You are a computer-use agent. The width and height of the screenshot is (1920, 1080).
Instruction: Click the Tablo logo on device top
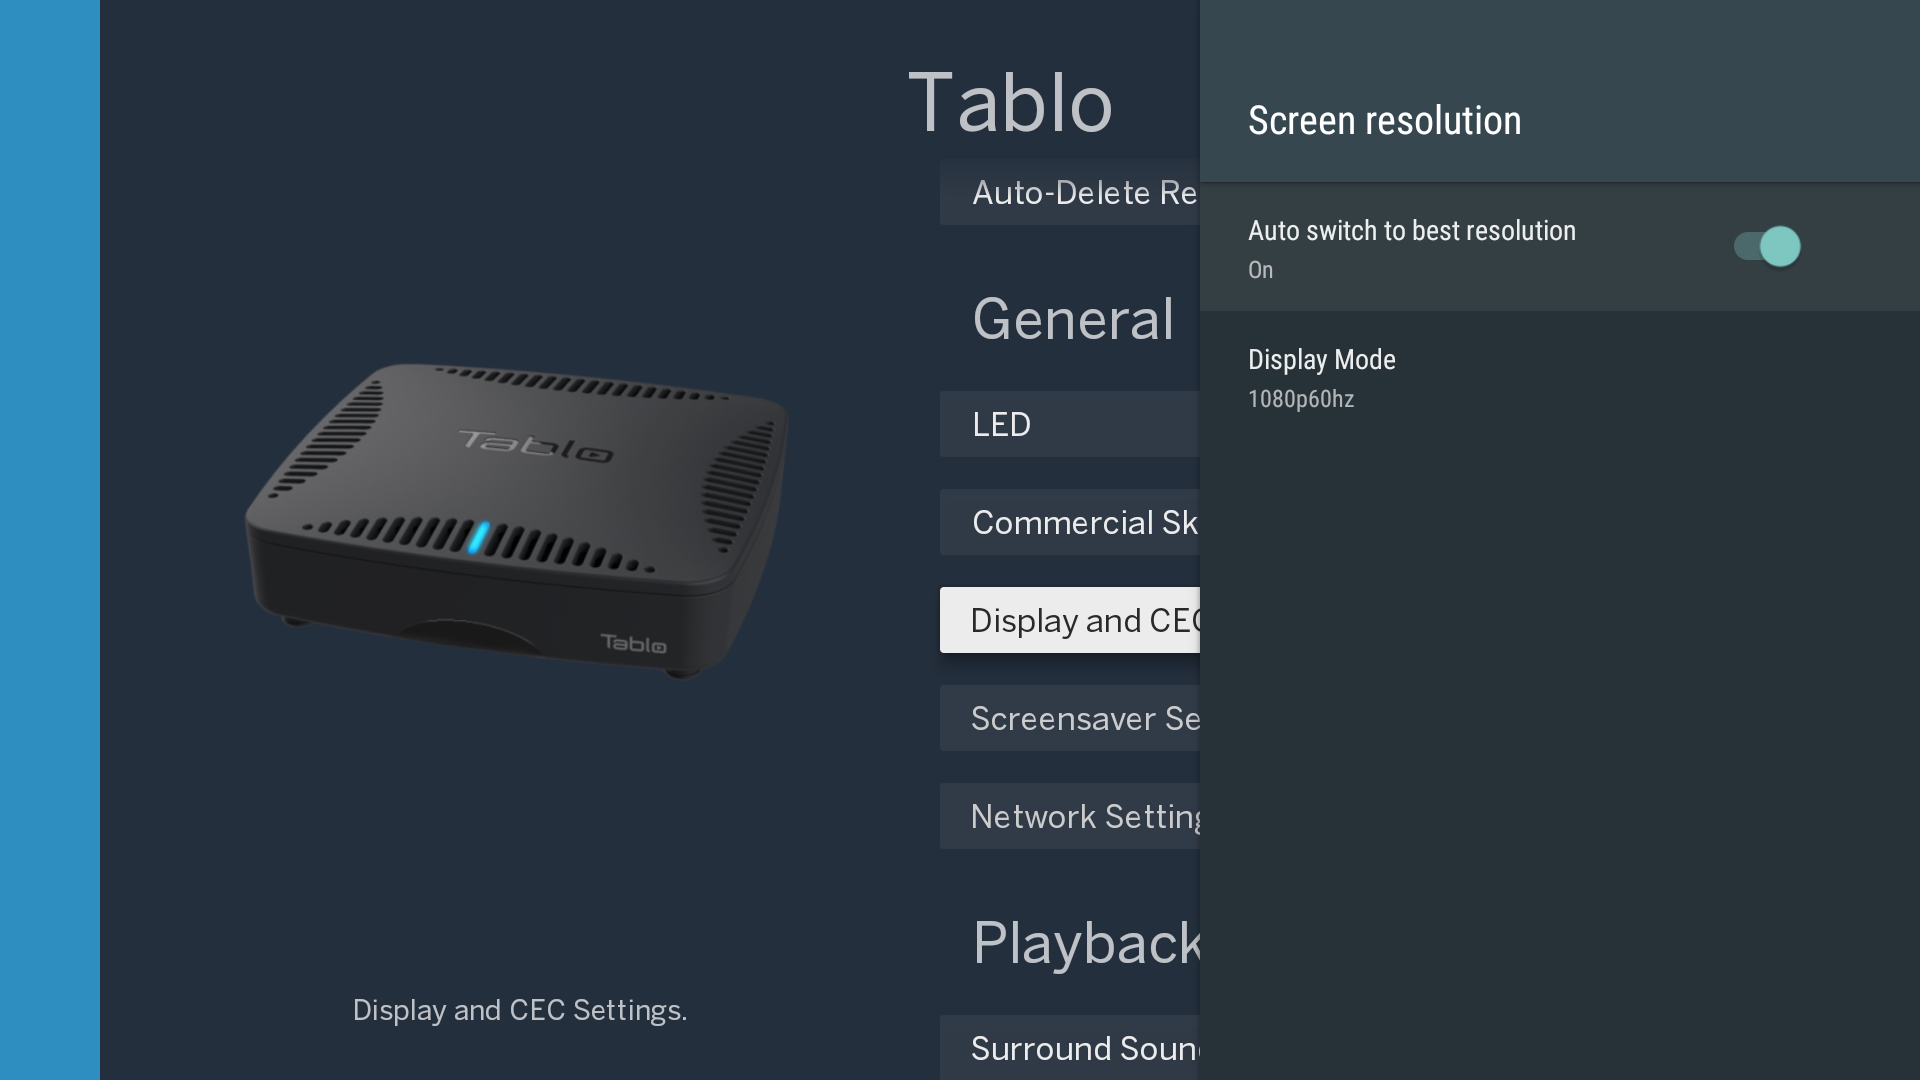(536, 446)
